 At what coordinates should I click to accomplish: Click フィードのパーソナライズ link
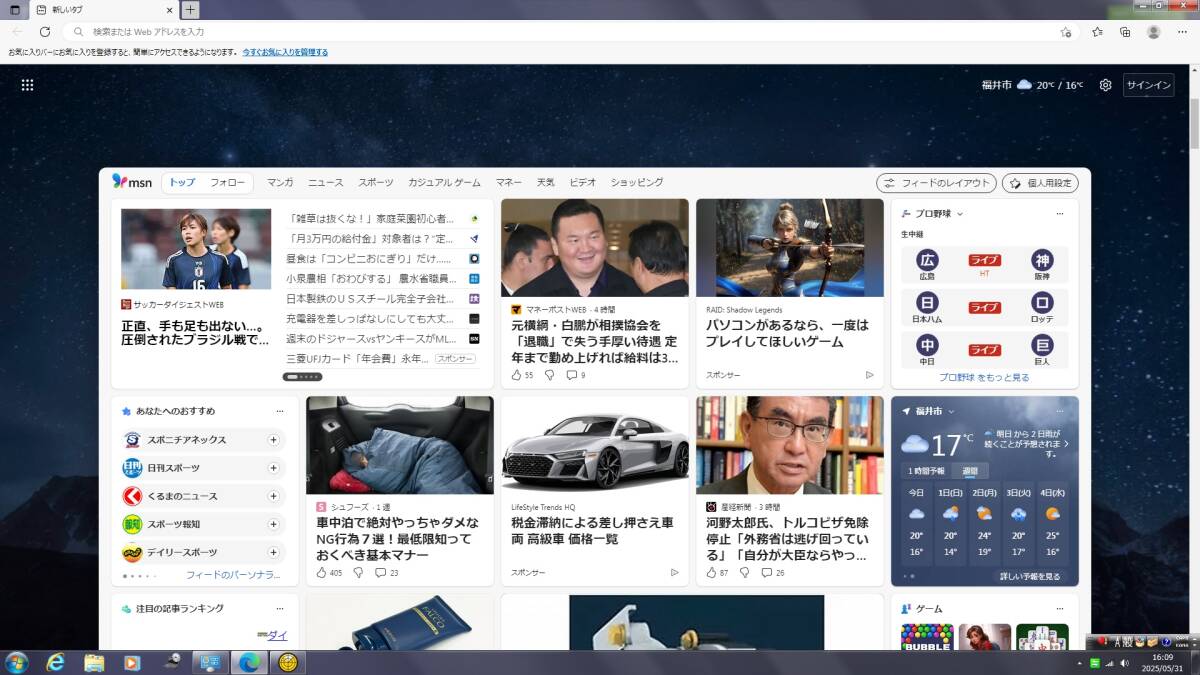[x=233, y=575]
